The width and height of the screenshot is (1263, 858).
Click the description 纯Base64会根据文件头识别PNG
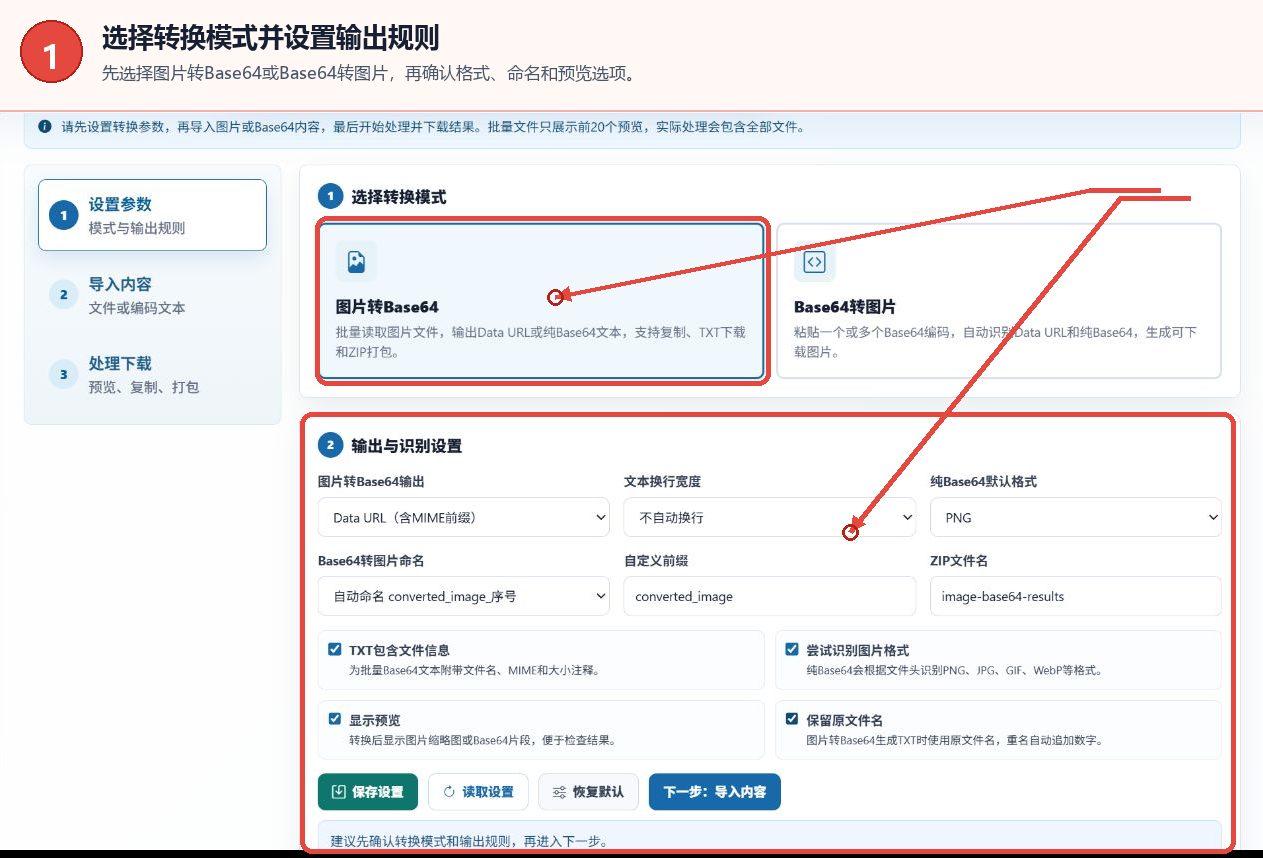pyautogui.click(x=954, y=671)
